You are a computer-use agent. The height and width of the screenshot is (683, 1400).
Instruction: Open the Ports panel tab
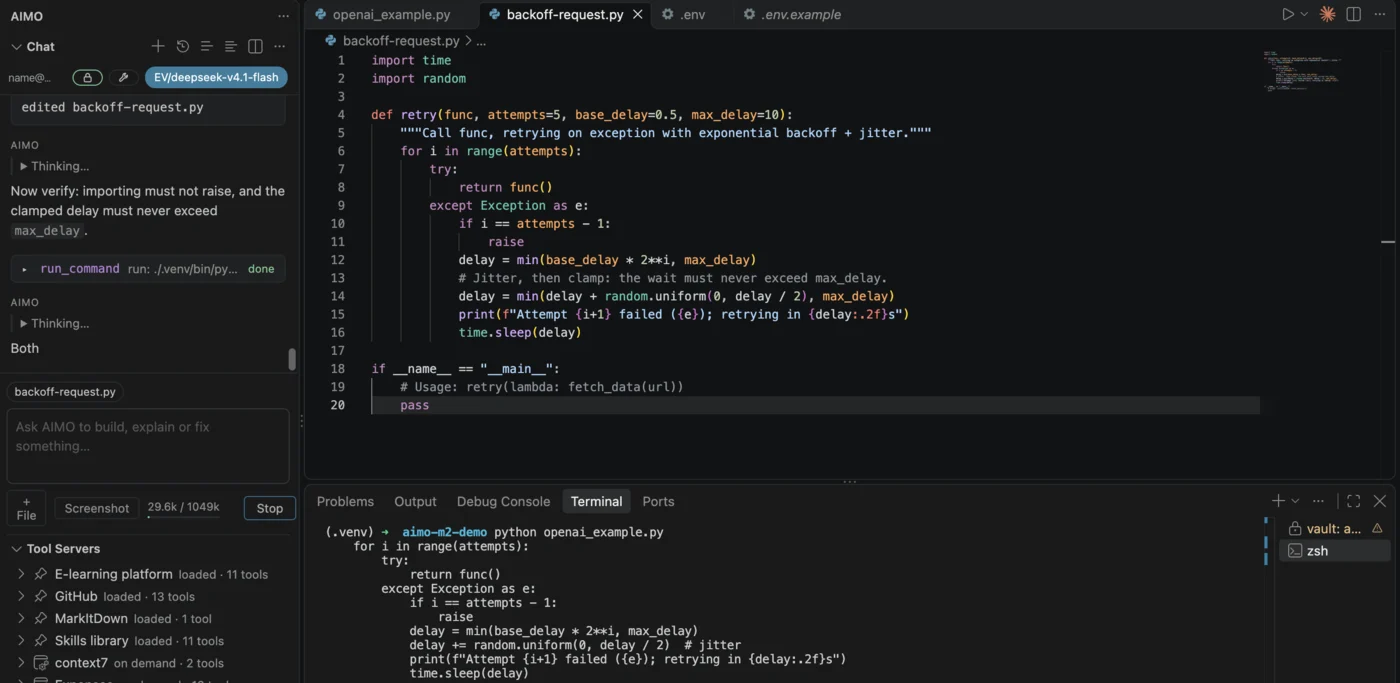[x=658, y=501]
